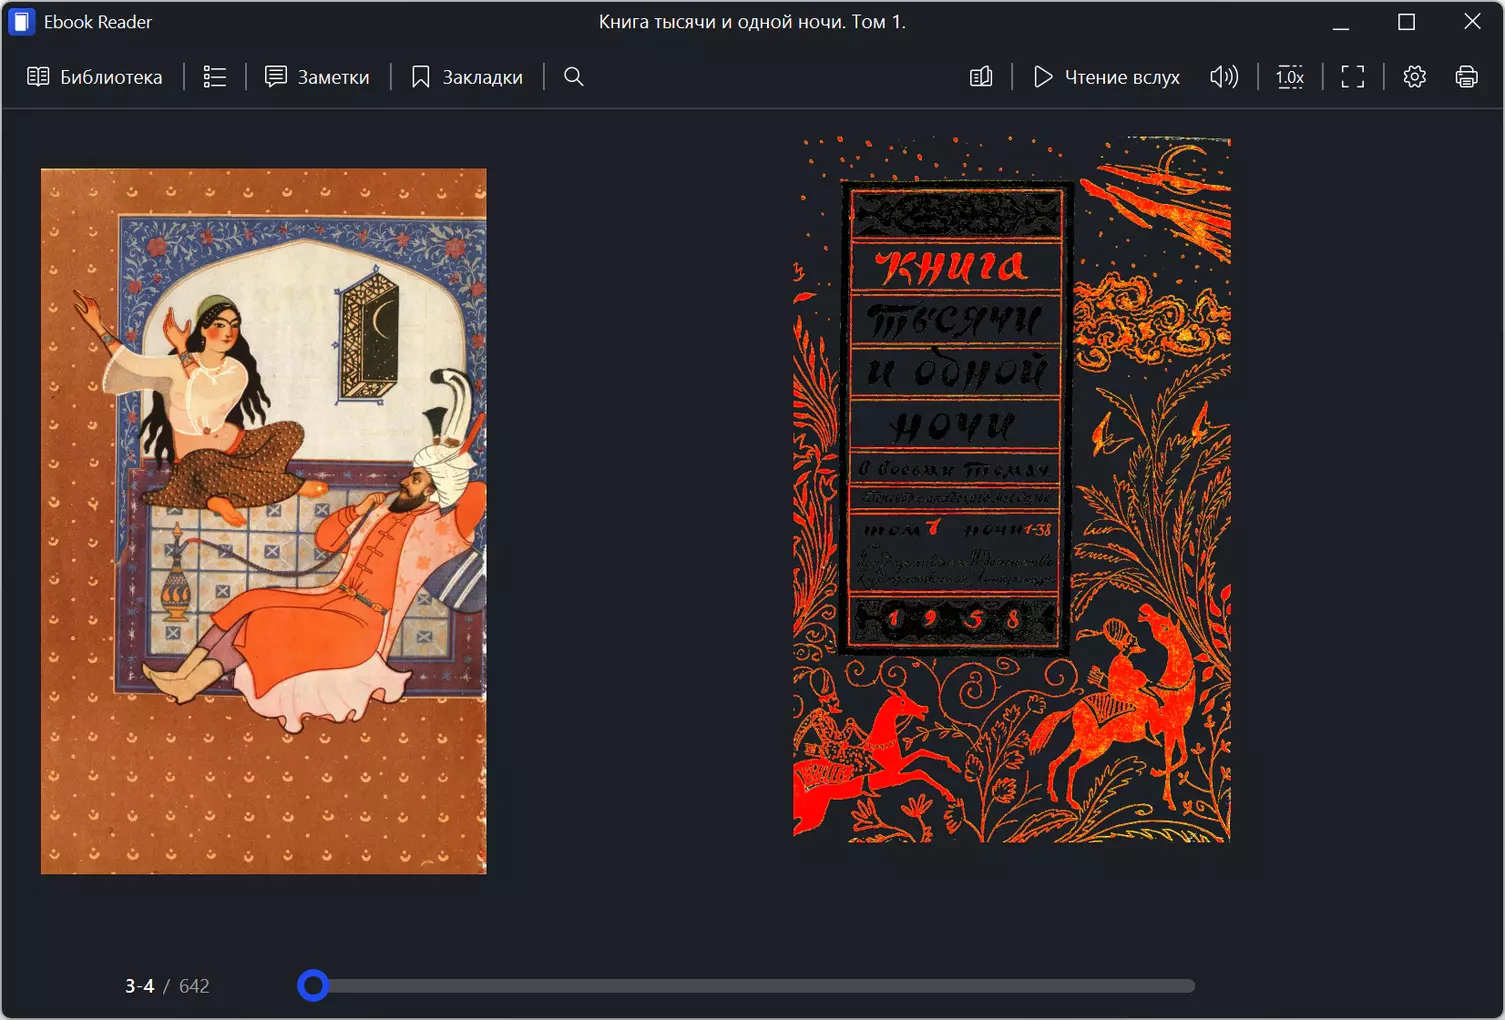Click the left page illustration
The height and width of the screenshot is (1020, 1505).
(x=264, y=521)
